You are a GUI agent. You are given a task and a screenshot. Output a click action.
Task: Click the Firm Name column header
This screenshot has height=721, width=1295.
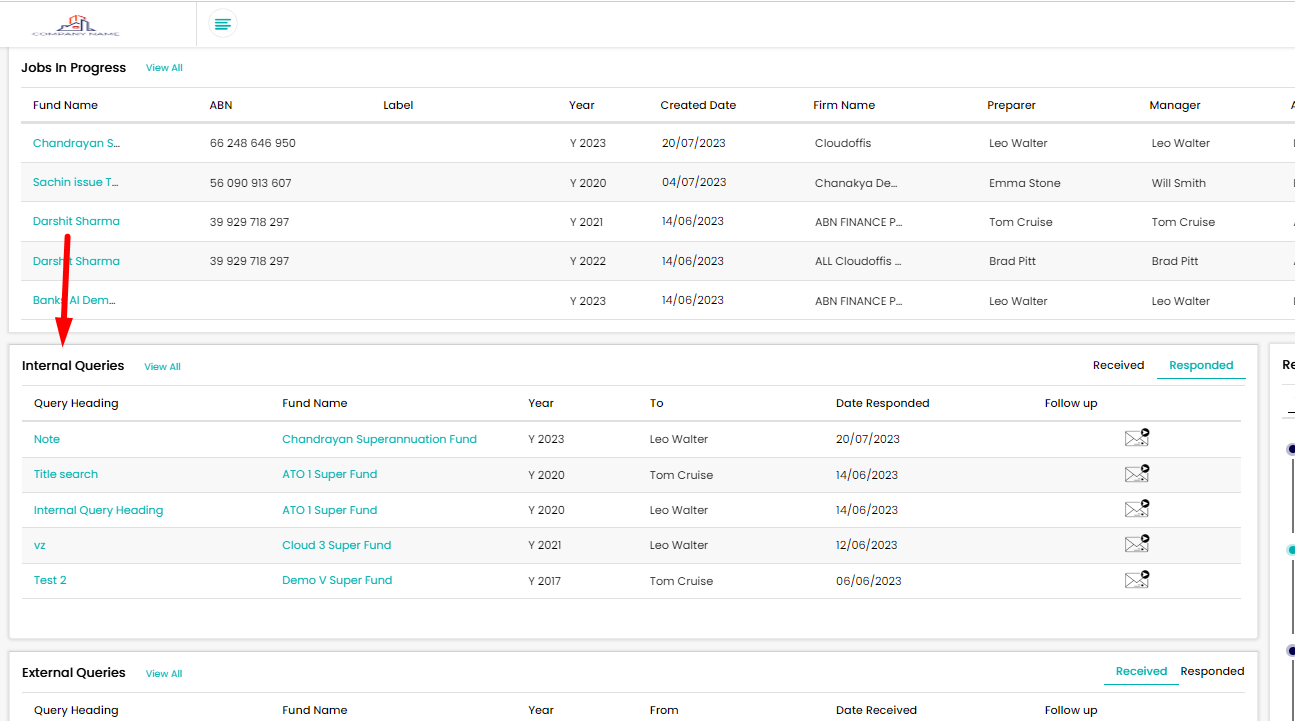pyautogui.click(x=844, y=105)
